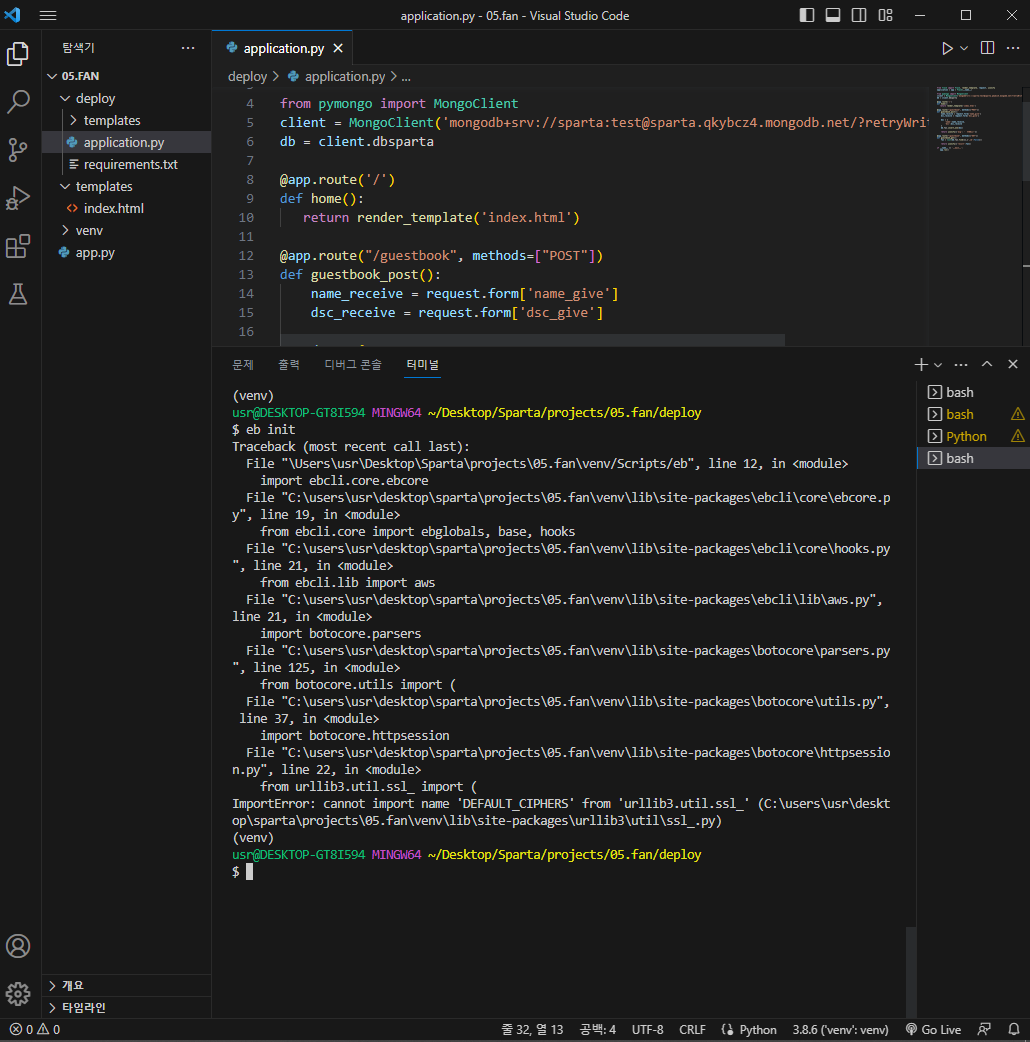Open requirements.txt in explorer
Screen dimensions: 1030x1042
[126, 164]
